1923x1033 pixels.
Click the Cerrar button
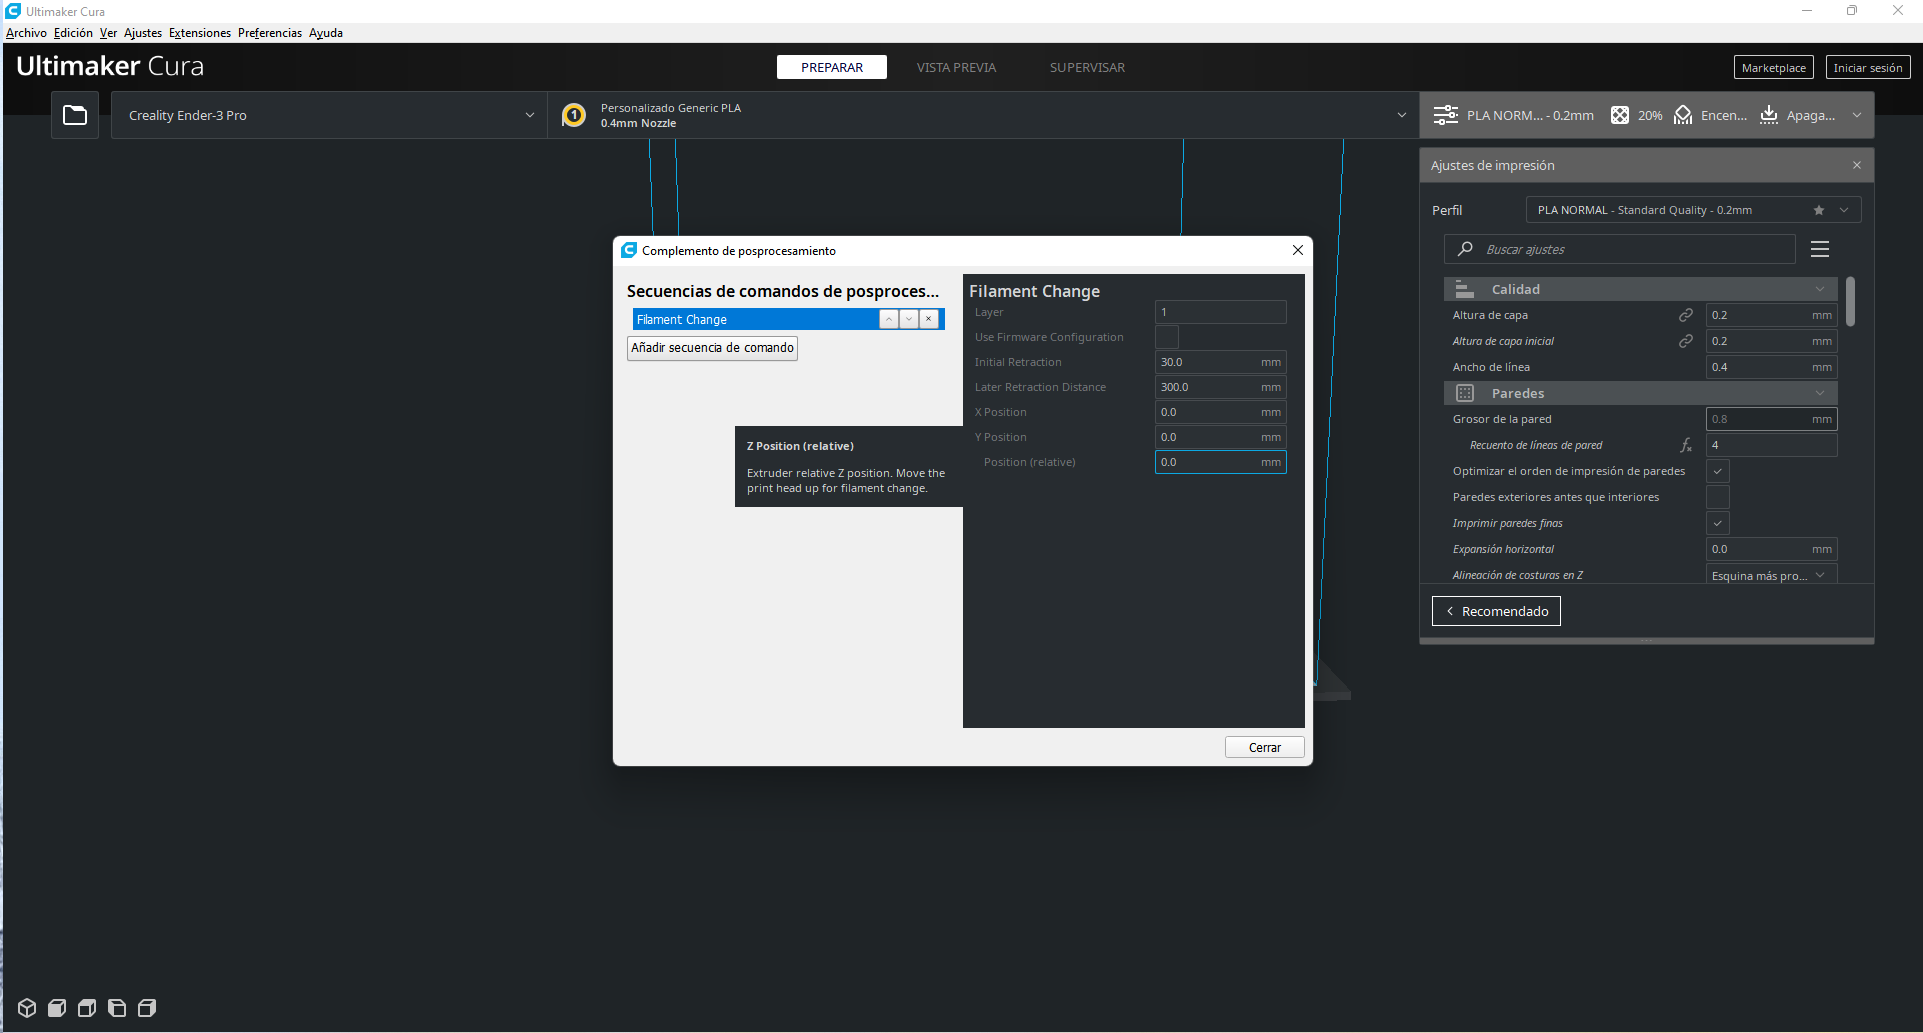coord(1265,747)
